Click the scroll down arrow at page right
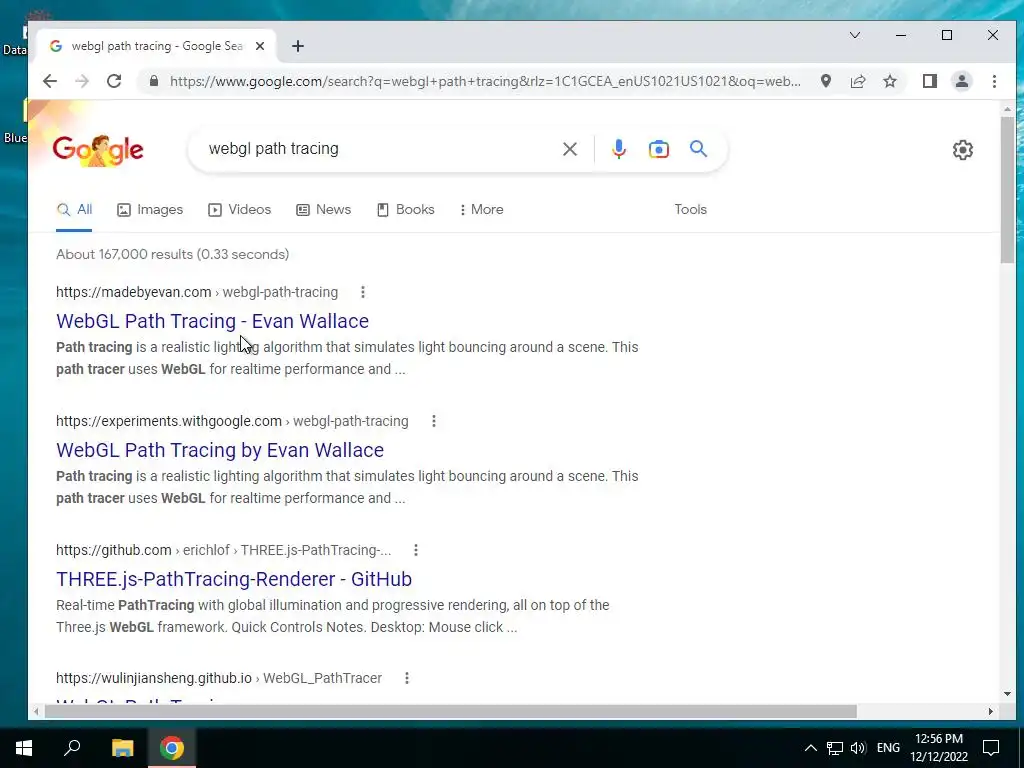1024x768 pixels. coord(1007,694)
